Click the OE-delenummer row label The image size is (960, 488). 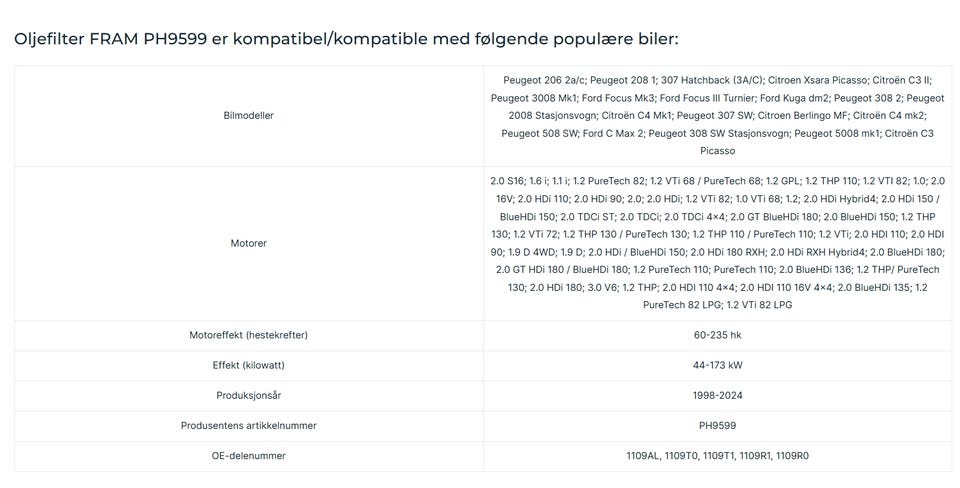click(248, 455)
